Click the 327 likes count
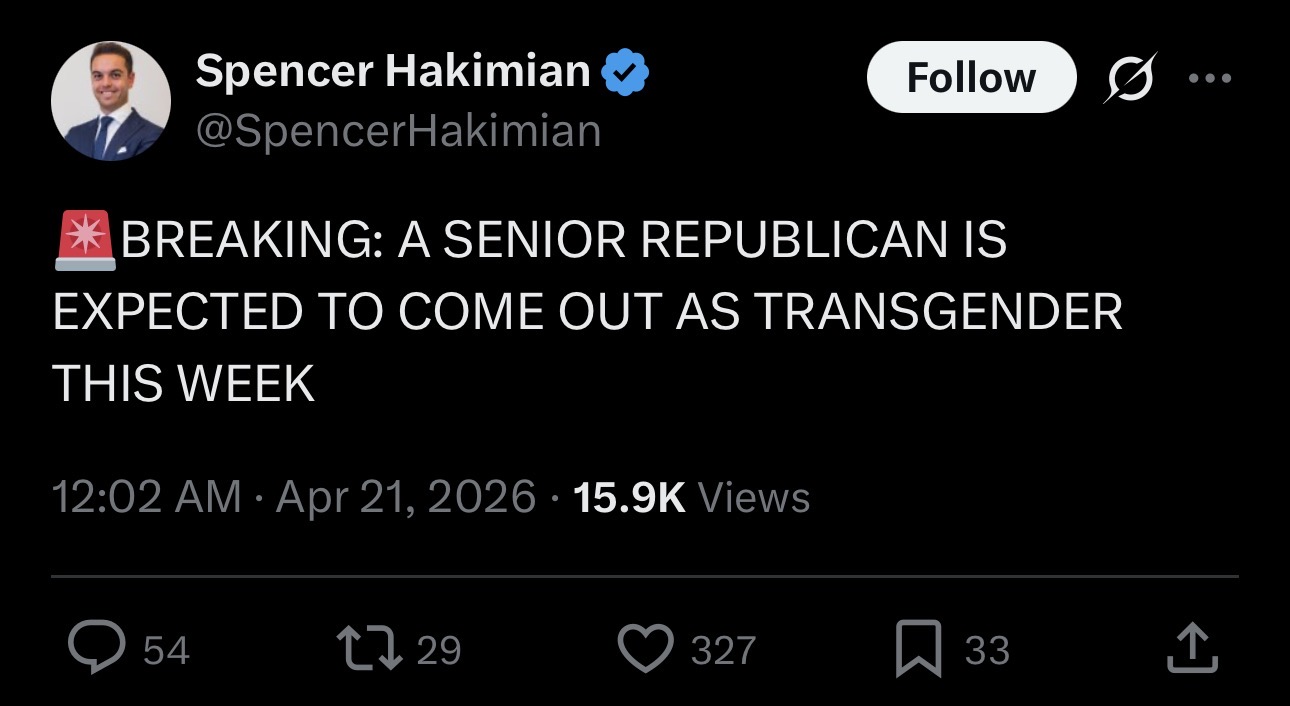This screenshot has width=1290, height=706. (x=723, y=651)
